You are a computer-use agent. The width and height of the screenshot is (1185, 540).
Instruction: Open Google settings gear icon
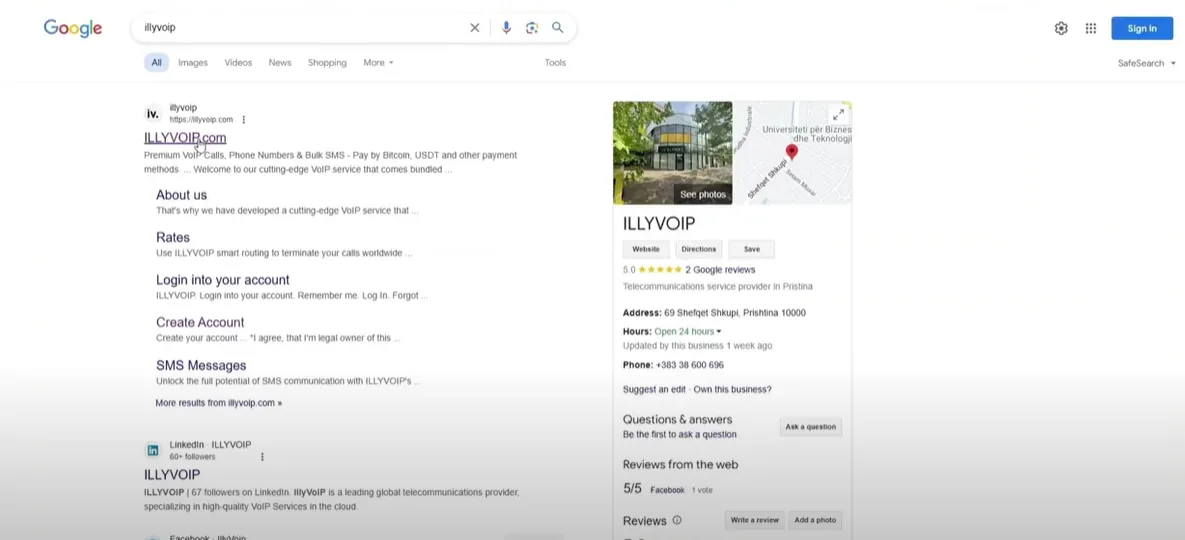click(1061, 28)
